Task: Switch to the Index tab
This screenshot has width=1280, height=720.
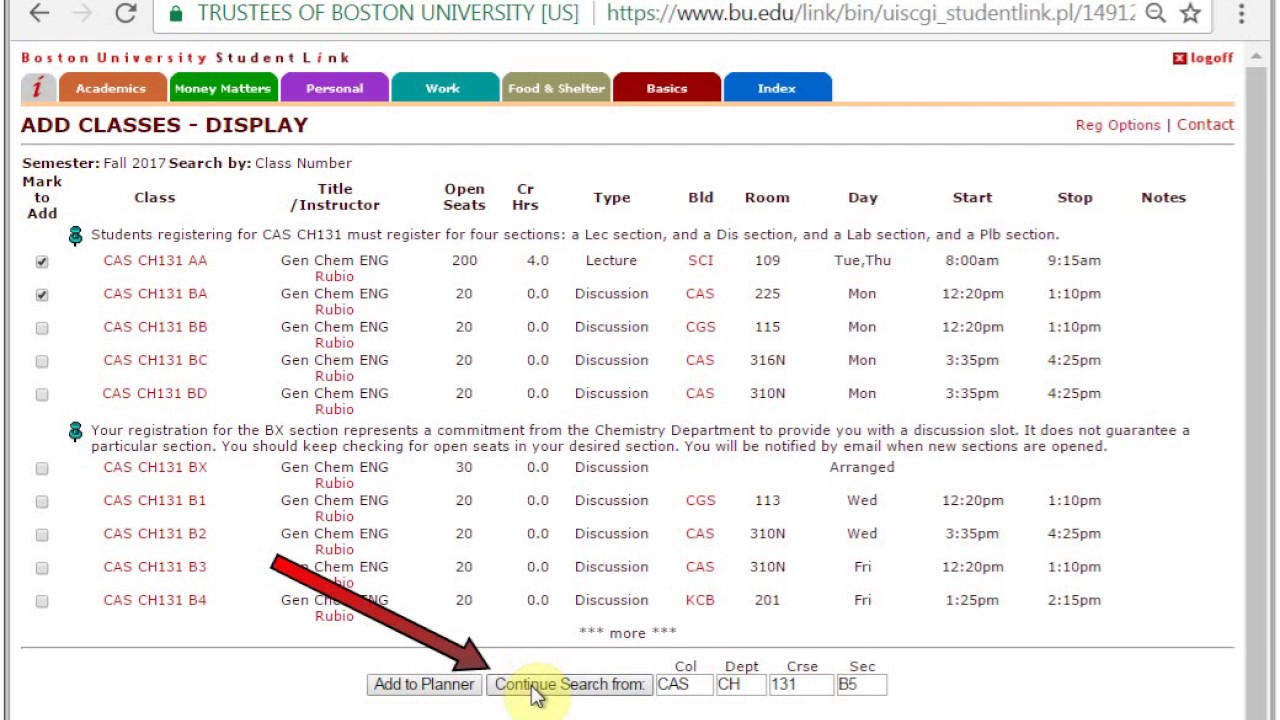Action: click(x=776, y=88)
